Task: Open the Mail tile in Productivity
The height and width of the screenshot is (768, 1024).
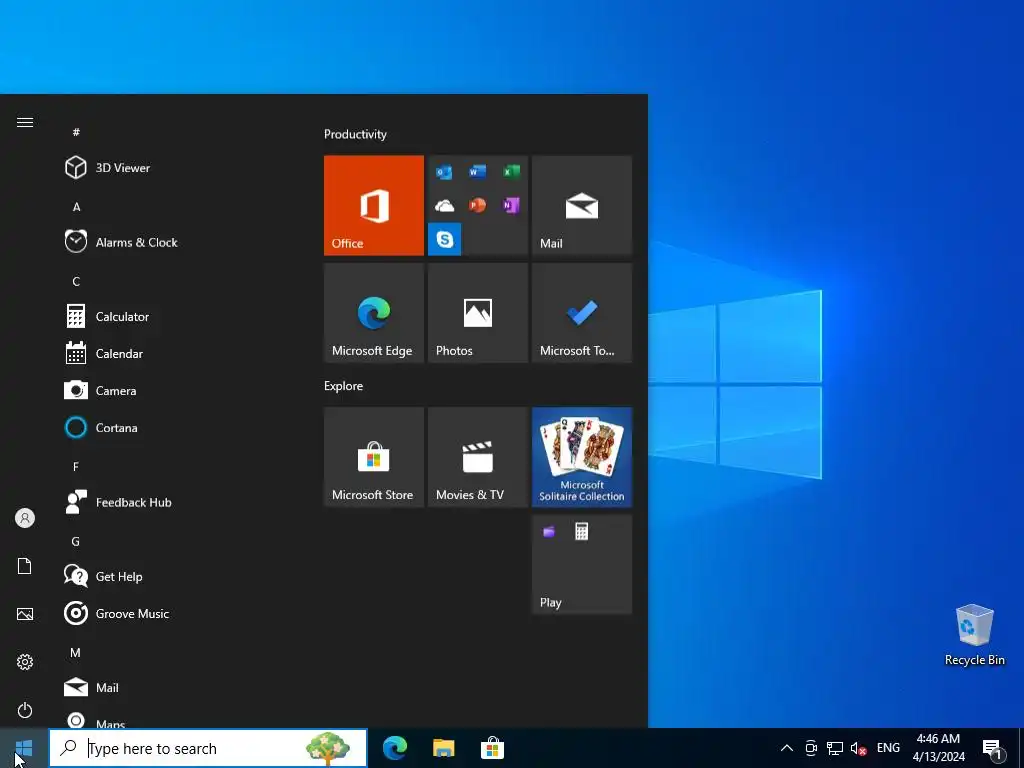Action: click(x=582, y=205)
